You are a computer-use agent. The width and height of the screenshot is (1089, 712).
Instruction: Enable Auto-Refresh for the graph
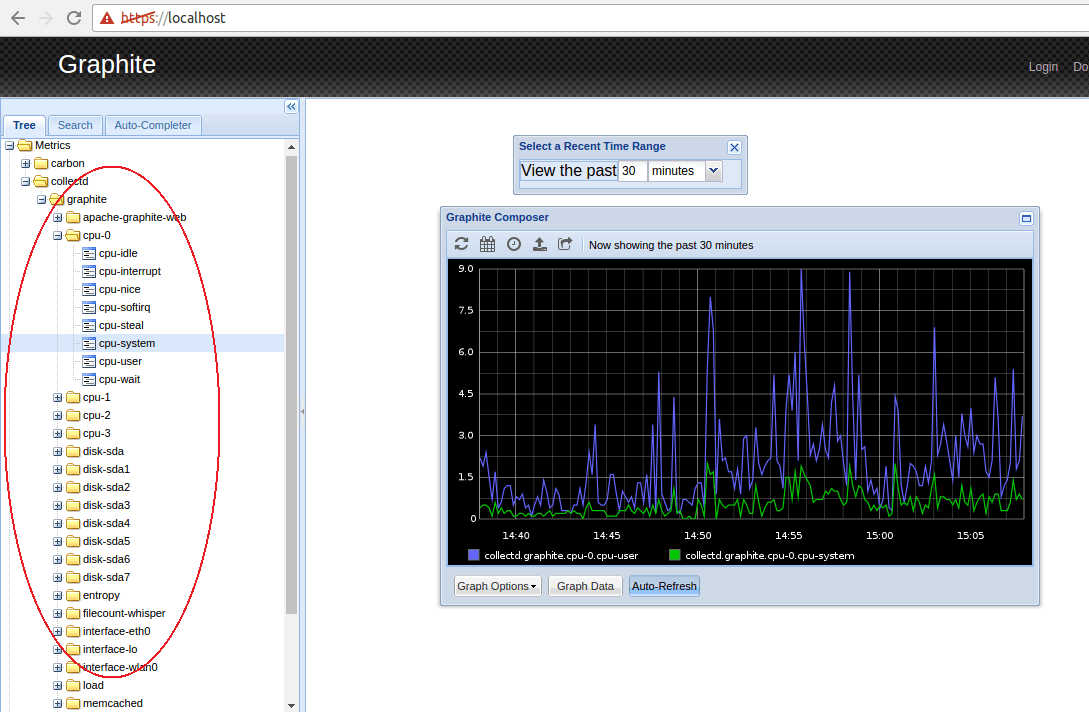pyautogui.click(x=663, y=586)
